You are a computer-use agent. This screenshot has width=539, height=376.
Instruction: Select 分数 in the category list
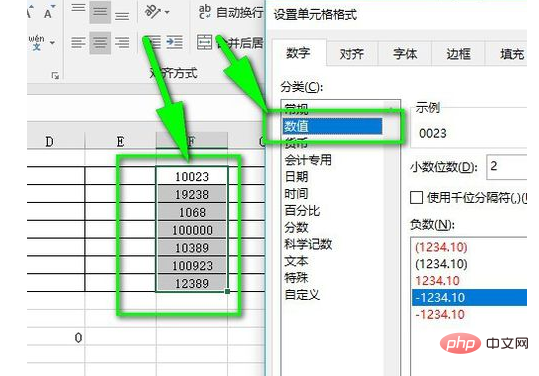pyautogui.click(x=296, y=227)
